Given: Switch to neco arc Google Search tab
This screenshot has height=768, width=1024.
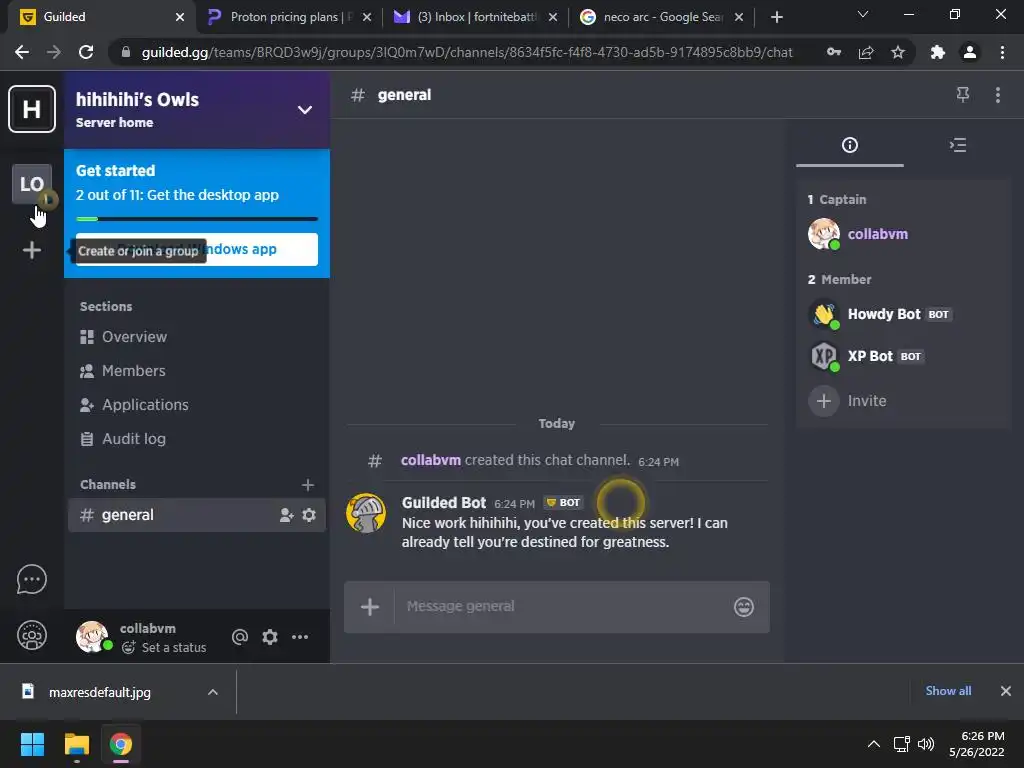Looking at the screenshot, I should point(662,17).
